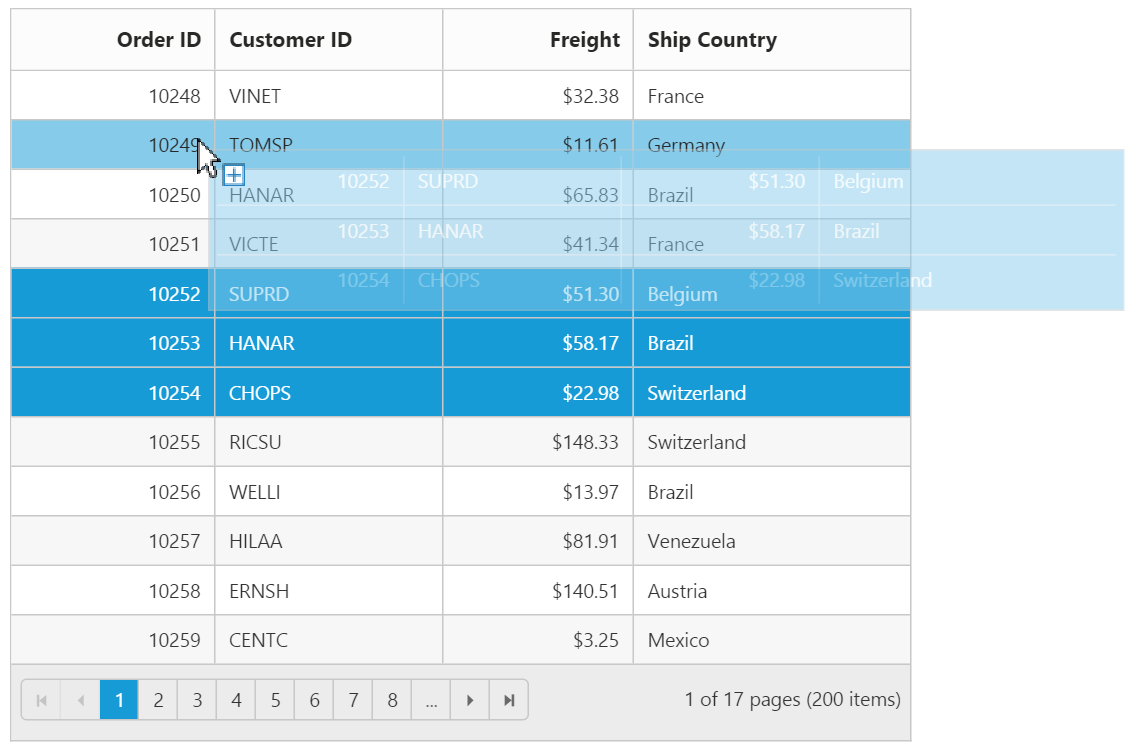Screen dimensions: 1142x750
Task: Sort by Order ID column header
Action: coord(158,40)
